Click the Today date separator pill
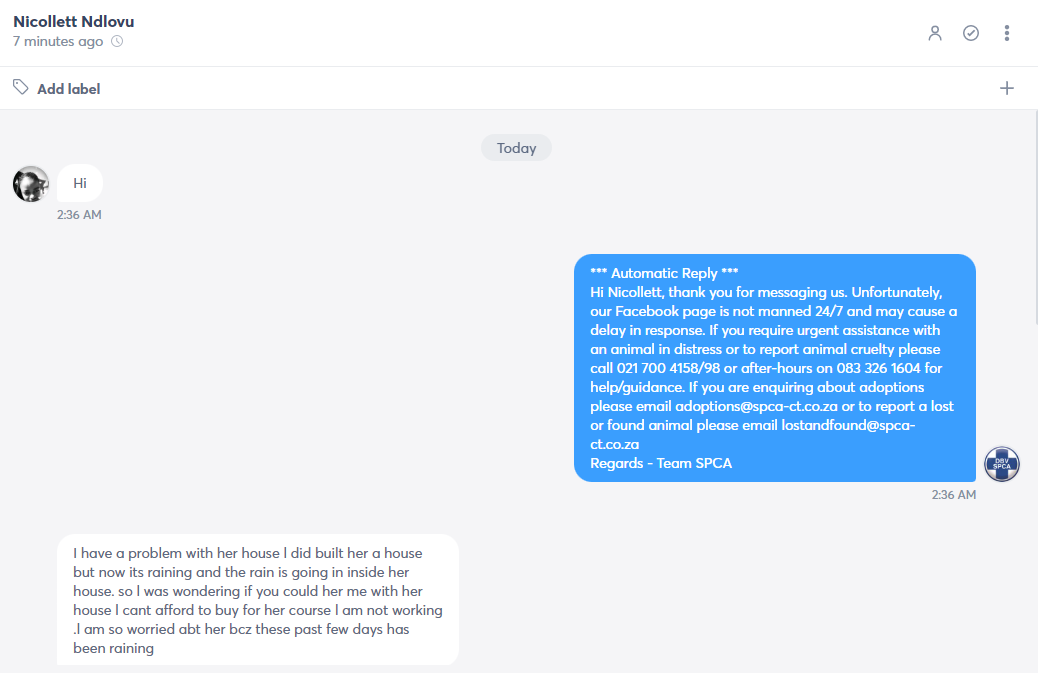This screenshot has height=673, width=1038. (516, 148)
